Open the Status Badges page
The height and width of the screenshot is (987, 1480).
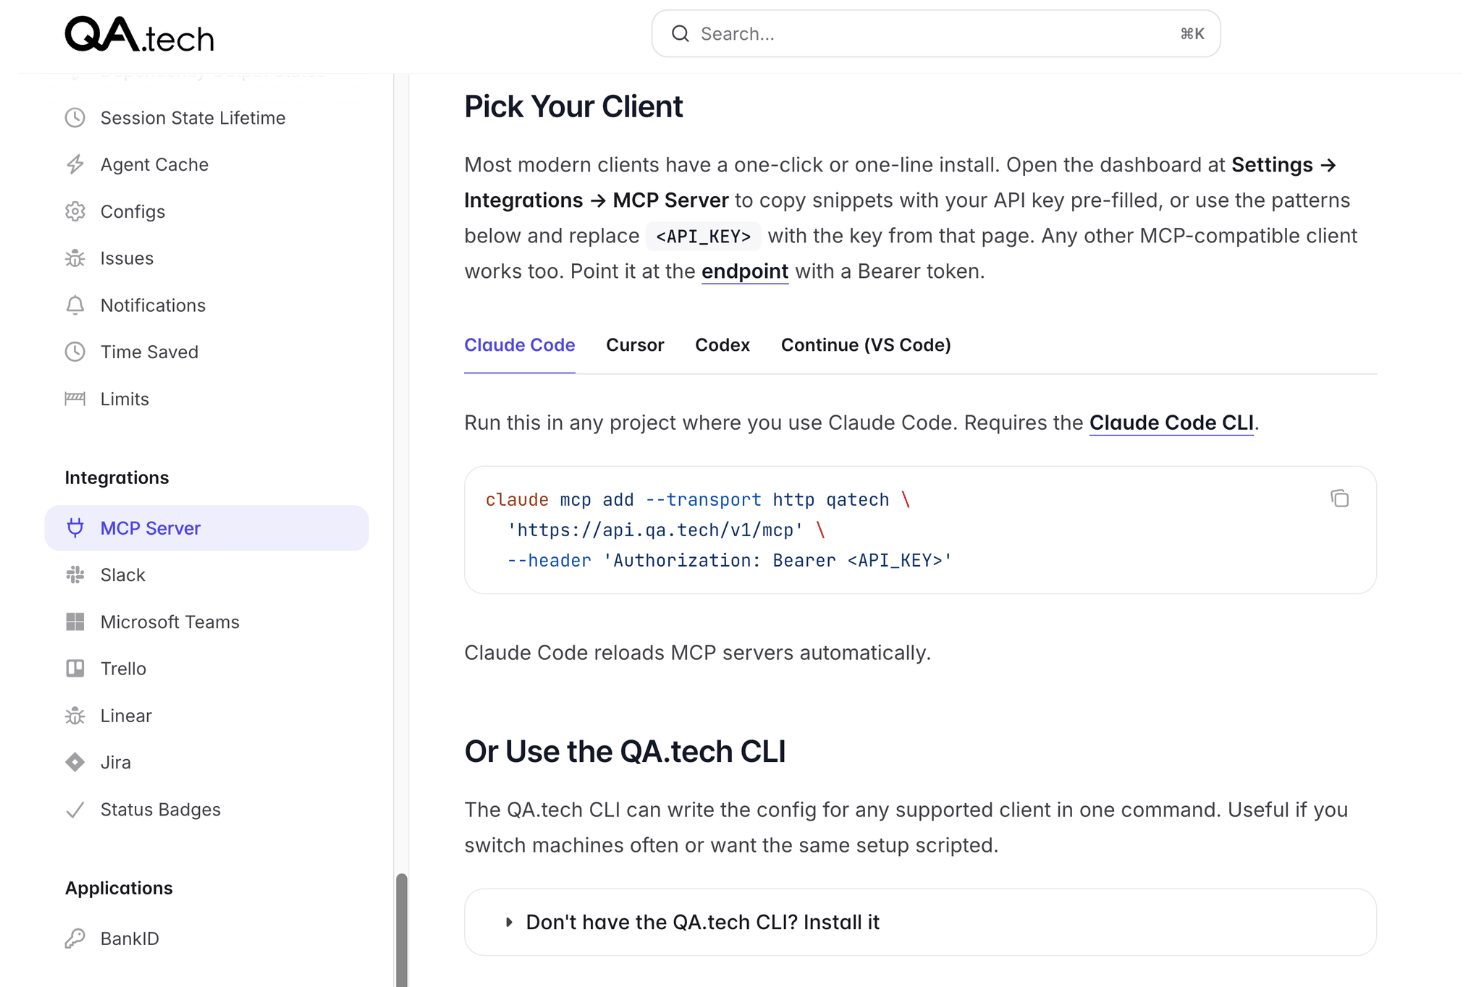(x=160, y=810)
